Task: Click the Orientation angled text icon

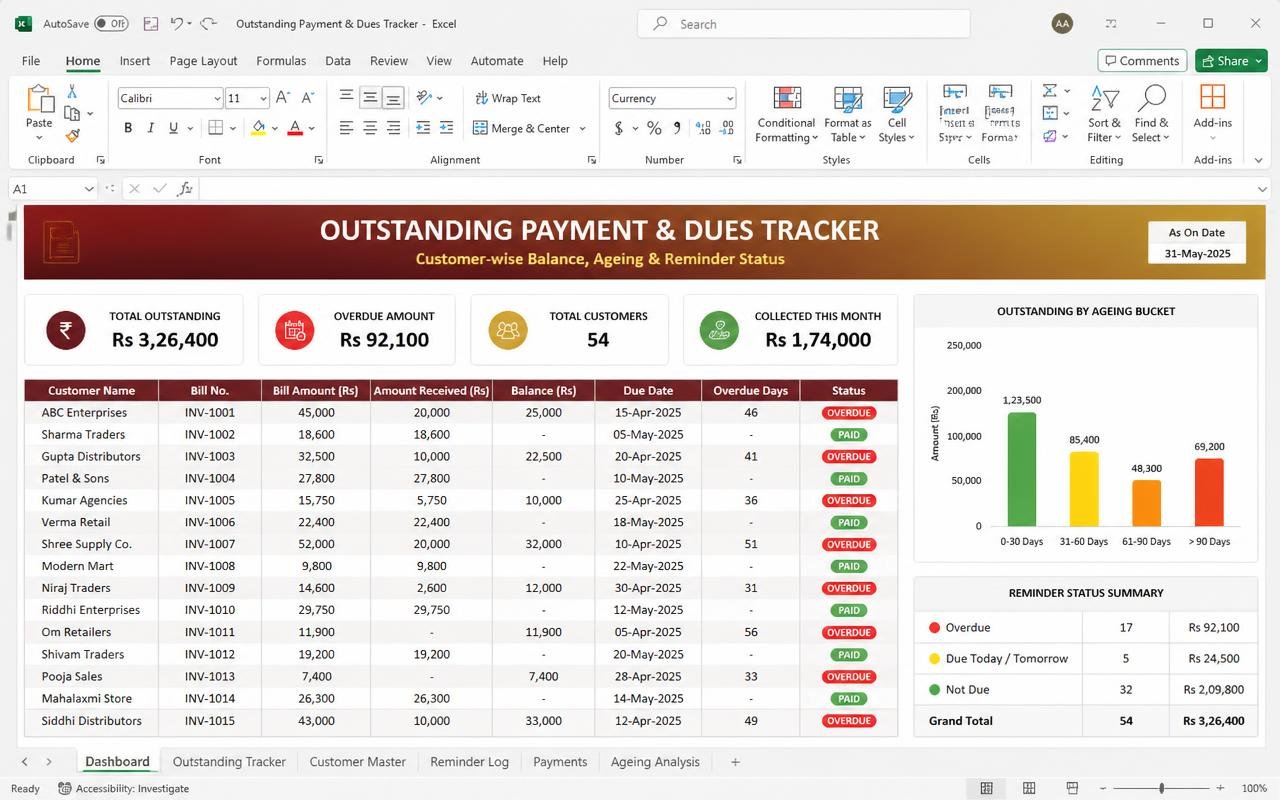Action: pyautogui.click(x=424, y=98)
